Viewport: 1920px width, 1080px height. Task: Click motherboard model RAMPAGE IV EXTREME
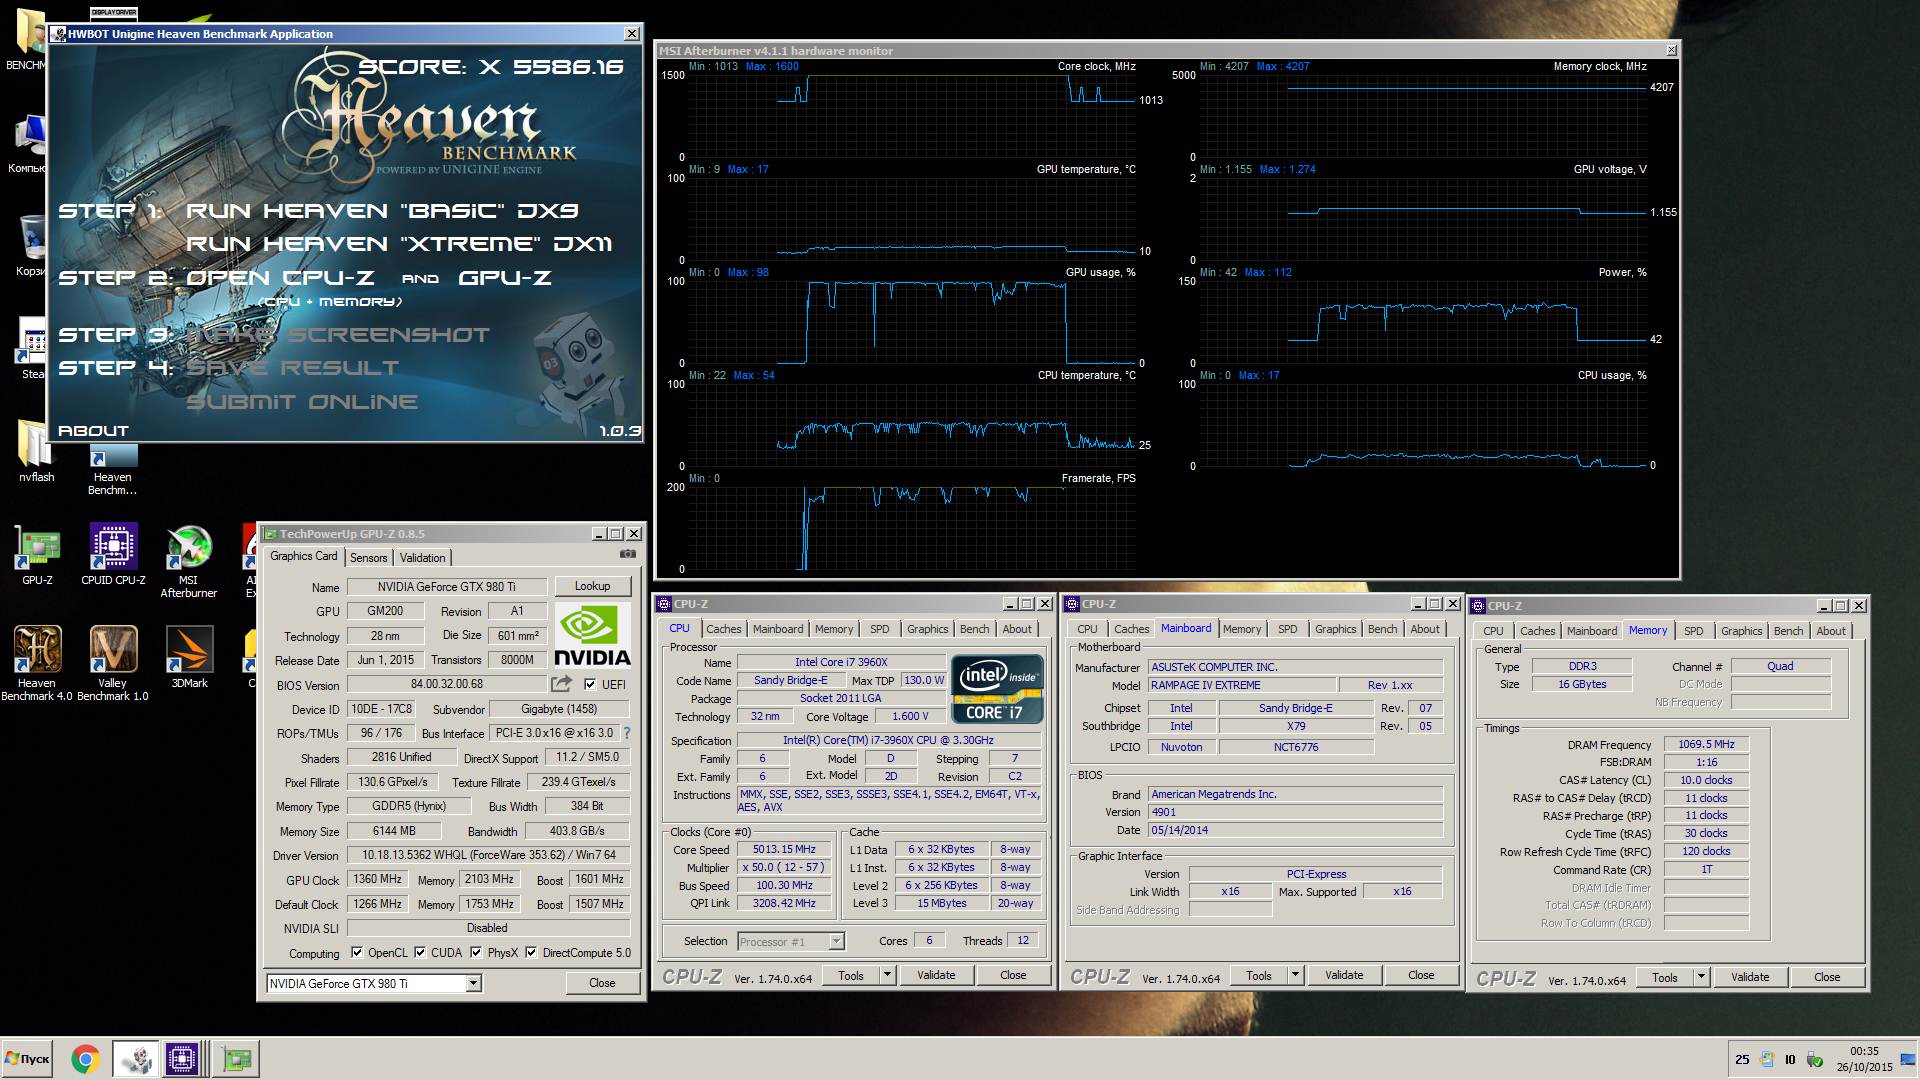1242,685
